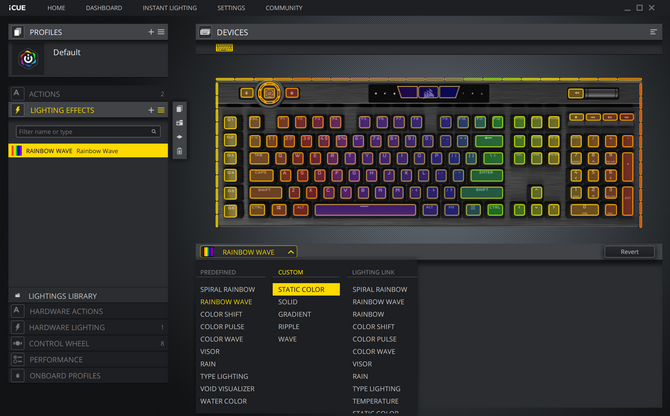The image size is (670, 416).
Task: Select the Enter key on keyboard
Action: [486, 175]
